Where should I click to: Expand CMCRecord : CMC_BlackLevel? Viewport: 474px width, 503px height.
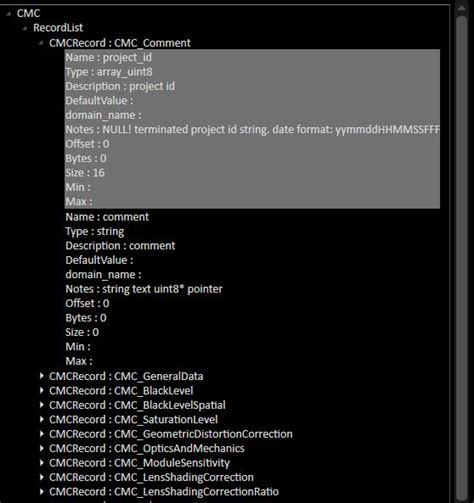(41, 391)
